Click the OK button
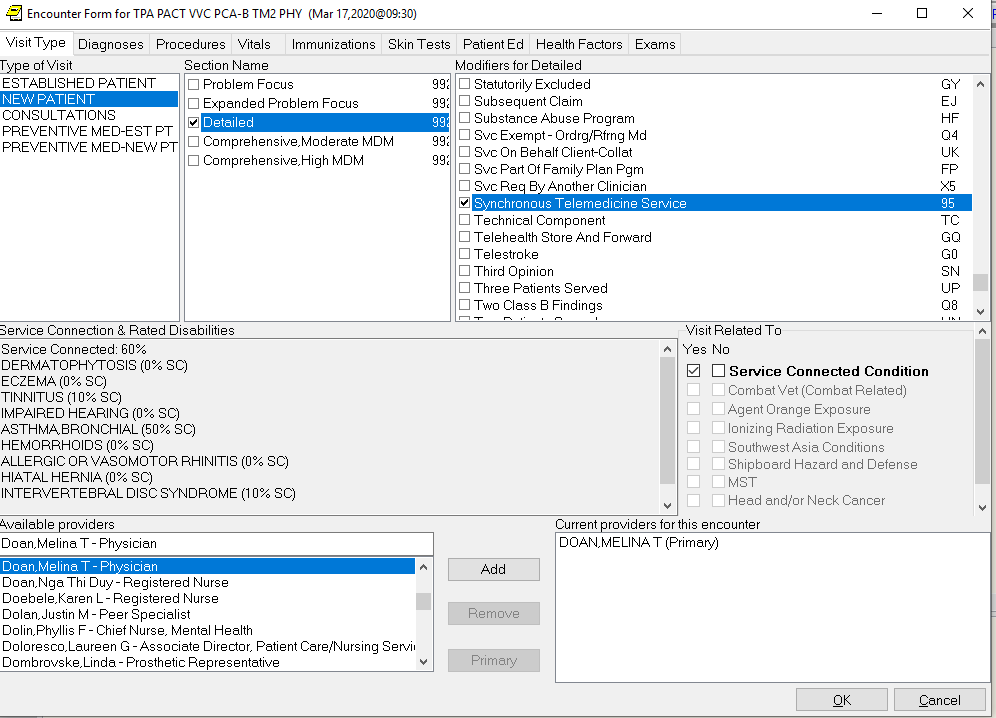996x718 pixels. pyautogui.click(x=841, y=700)
